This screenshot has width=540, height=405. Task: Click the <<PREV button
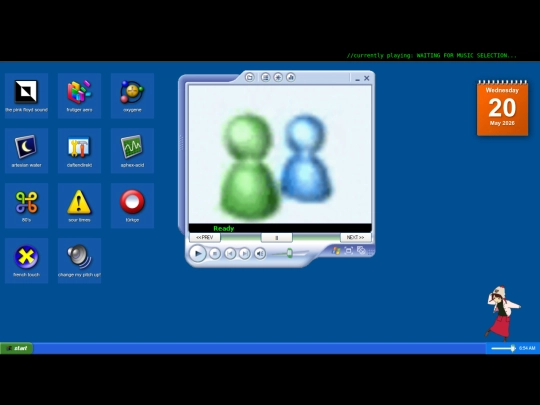[205, 237]
